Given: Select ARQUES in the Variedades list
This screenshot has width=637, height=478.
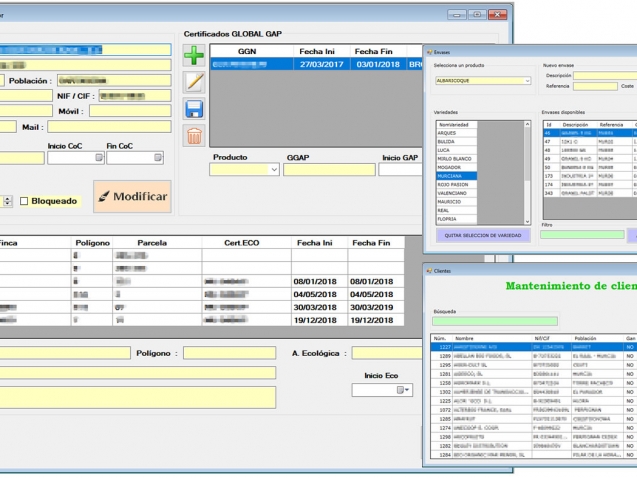Looking at the screenshot, I should 457,133.
